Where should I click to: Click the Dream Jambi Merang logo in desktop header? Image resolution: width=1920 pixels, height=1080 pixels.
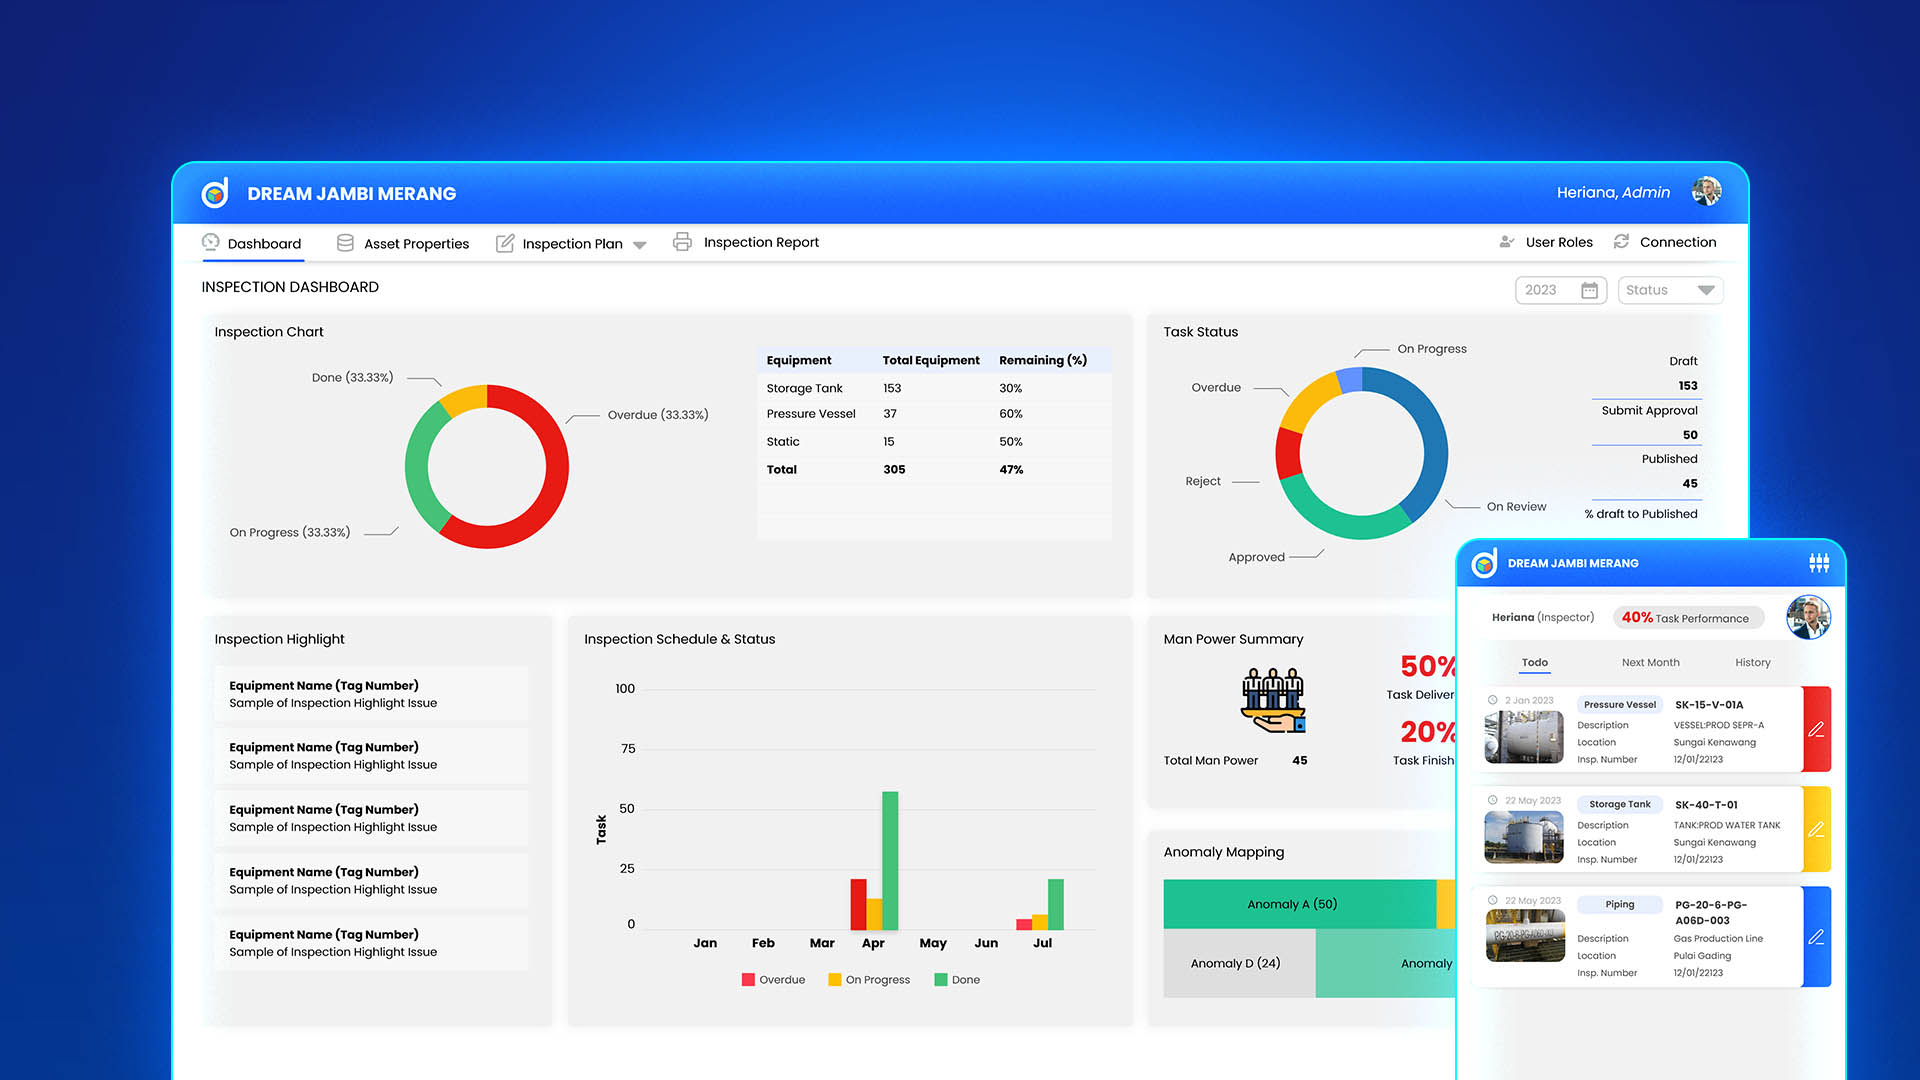pyautogui.click(x=215, y=193)
